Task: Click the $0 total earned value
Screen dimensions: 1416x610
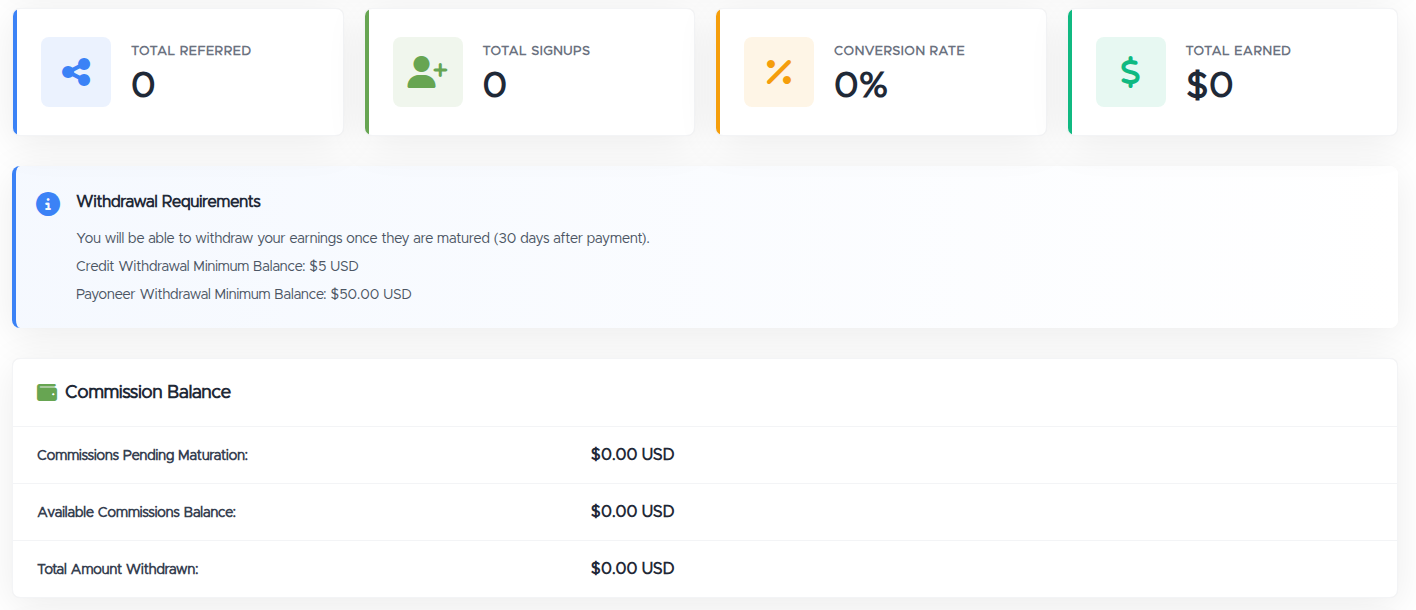Action: (x=1210, y=86)
